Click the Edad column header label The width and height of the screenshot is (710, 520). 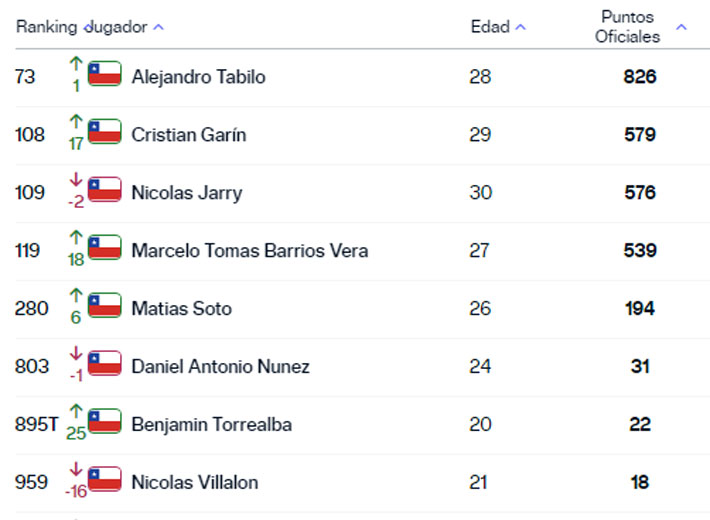click(x=490, y=27)
